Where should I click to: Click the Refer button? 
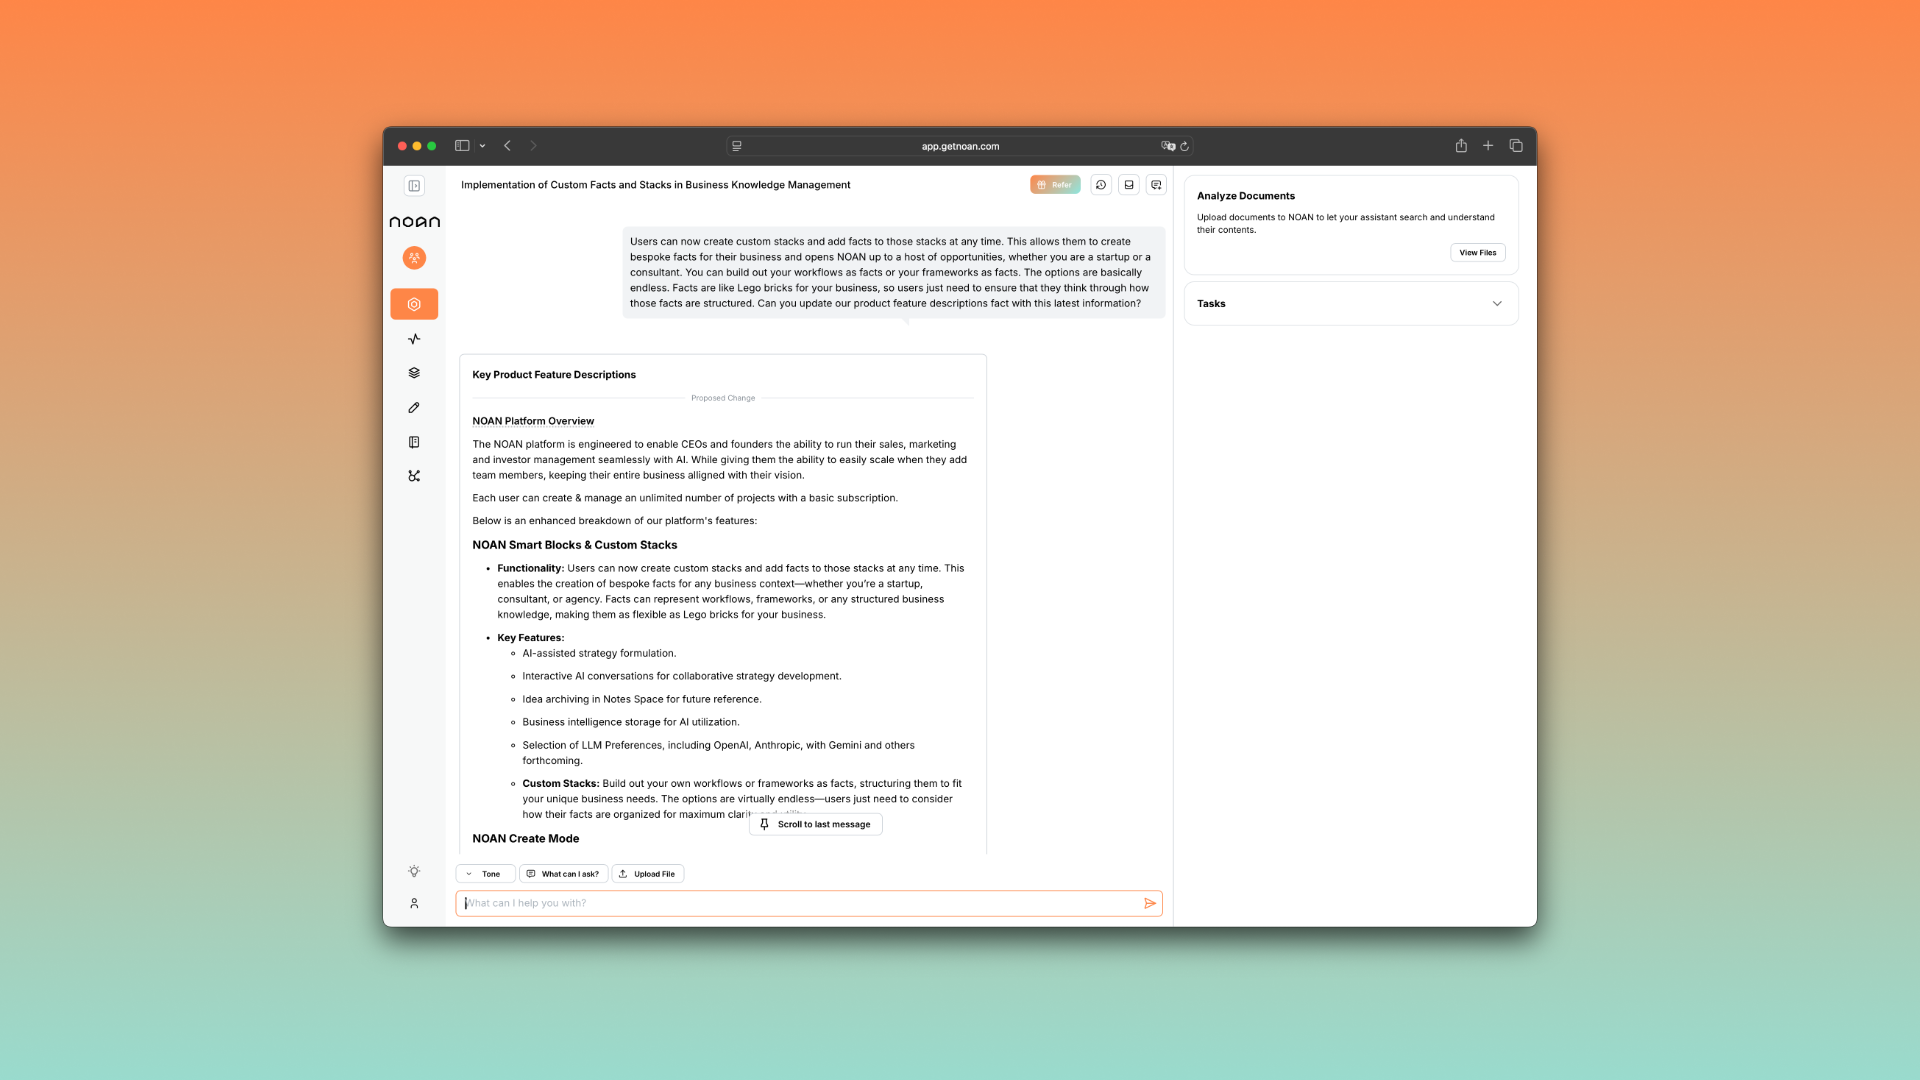1055,185
